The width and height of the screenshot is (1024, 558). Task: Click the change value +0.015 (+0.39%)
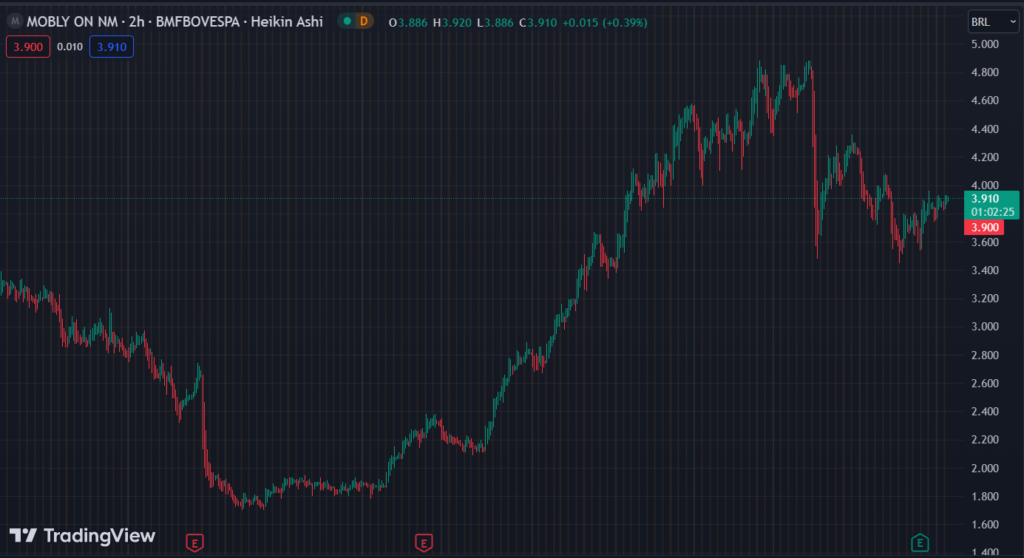[x=605, y=22]
